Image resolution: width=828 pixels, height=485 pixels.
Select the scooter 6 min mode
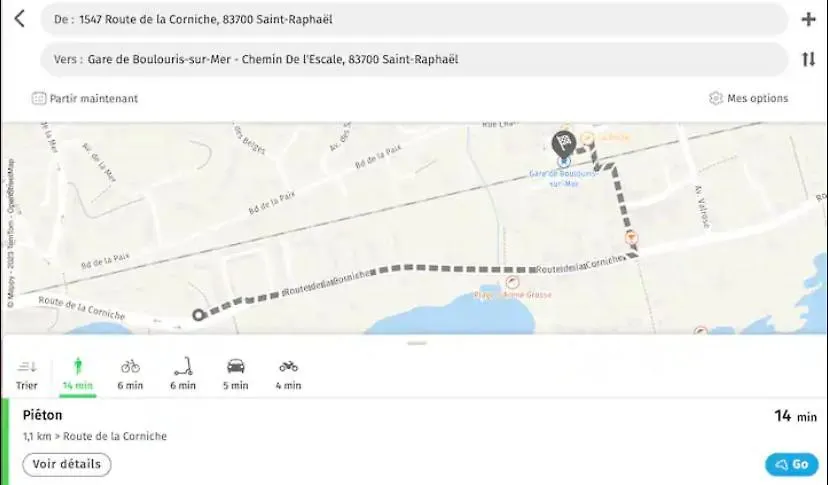(183, 374)
